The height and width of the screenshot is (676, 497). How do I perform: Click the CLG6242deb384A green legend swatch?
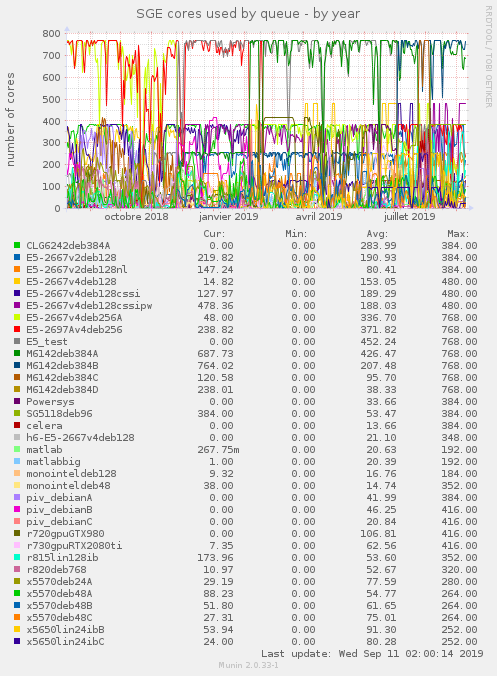point(17,245)
